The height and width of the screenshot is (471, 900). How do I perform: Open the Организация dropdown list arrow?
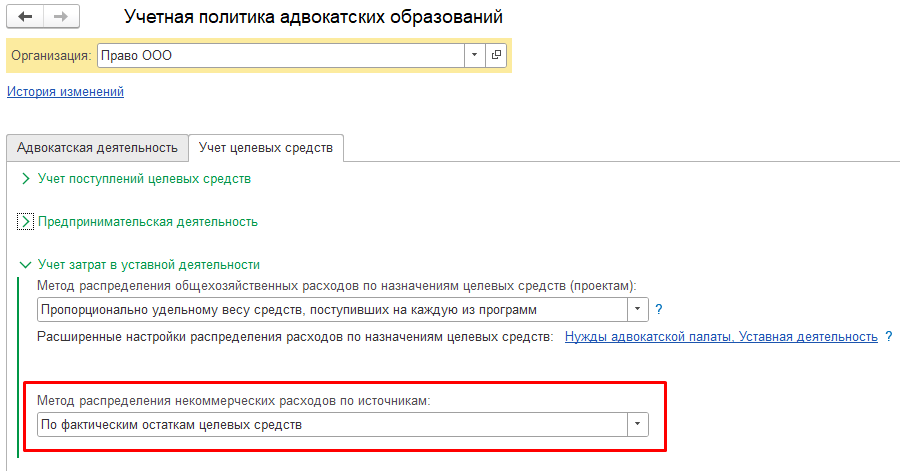474,56
